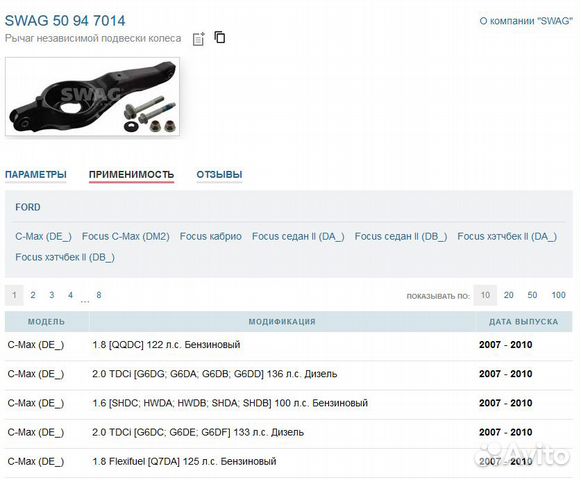Screen dimensions: 581x480
Task: Click the copy part number icon
Action: (x=220, y=37)
